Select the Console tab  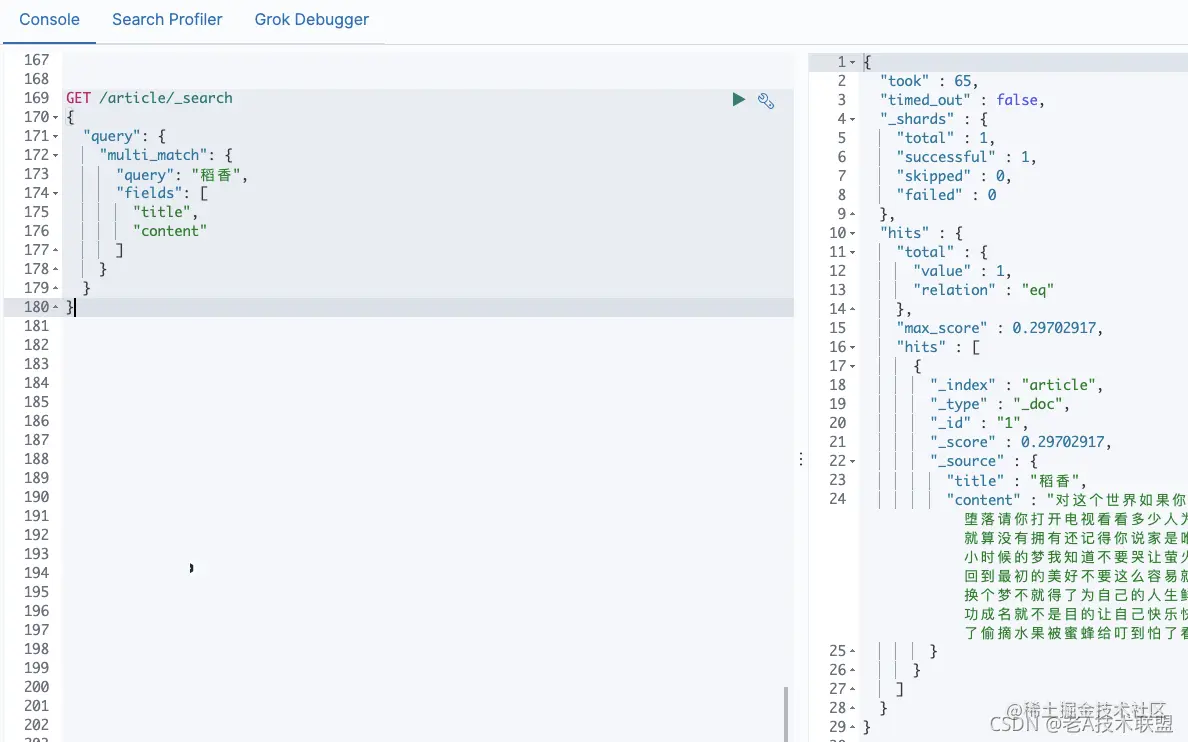(x=49, y=20)
